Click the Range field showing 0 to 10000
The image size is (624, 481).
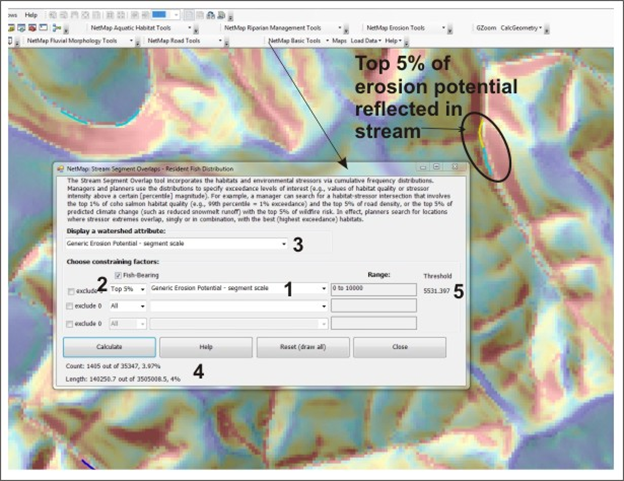[x=372, y=289]
